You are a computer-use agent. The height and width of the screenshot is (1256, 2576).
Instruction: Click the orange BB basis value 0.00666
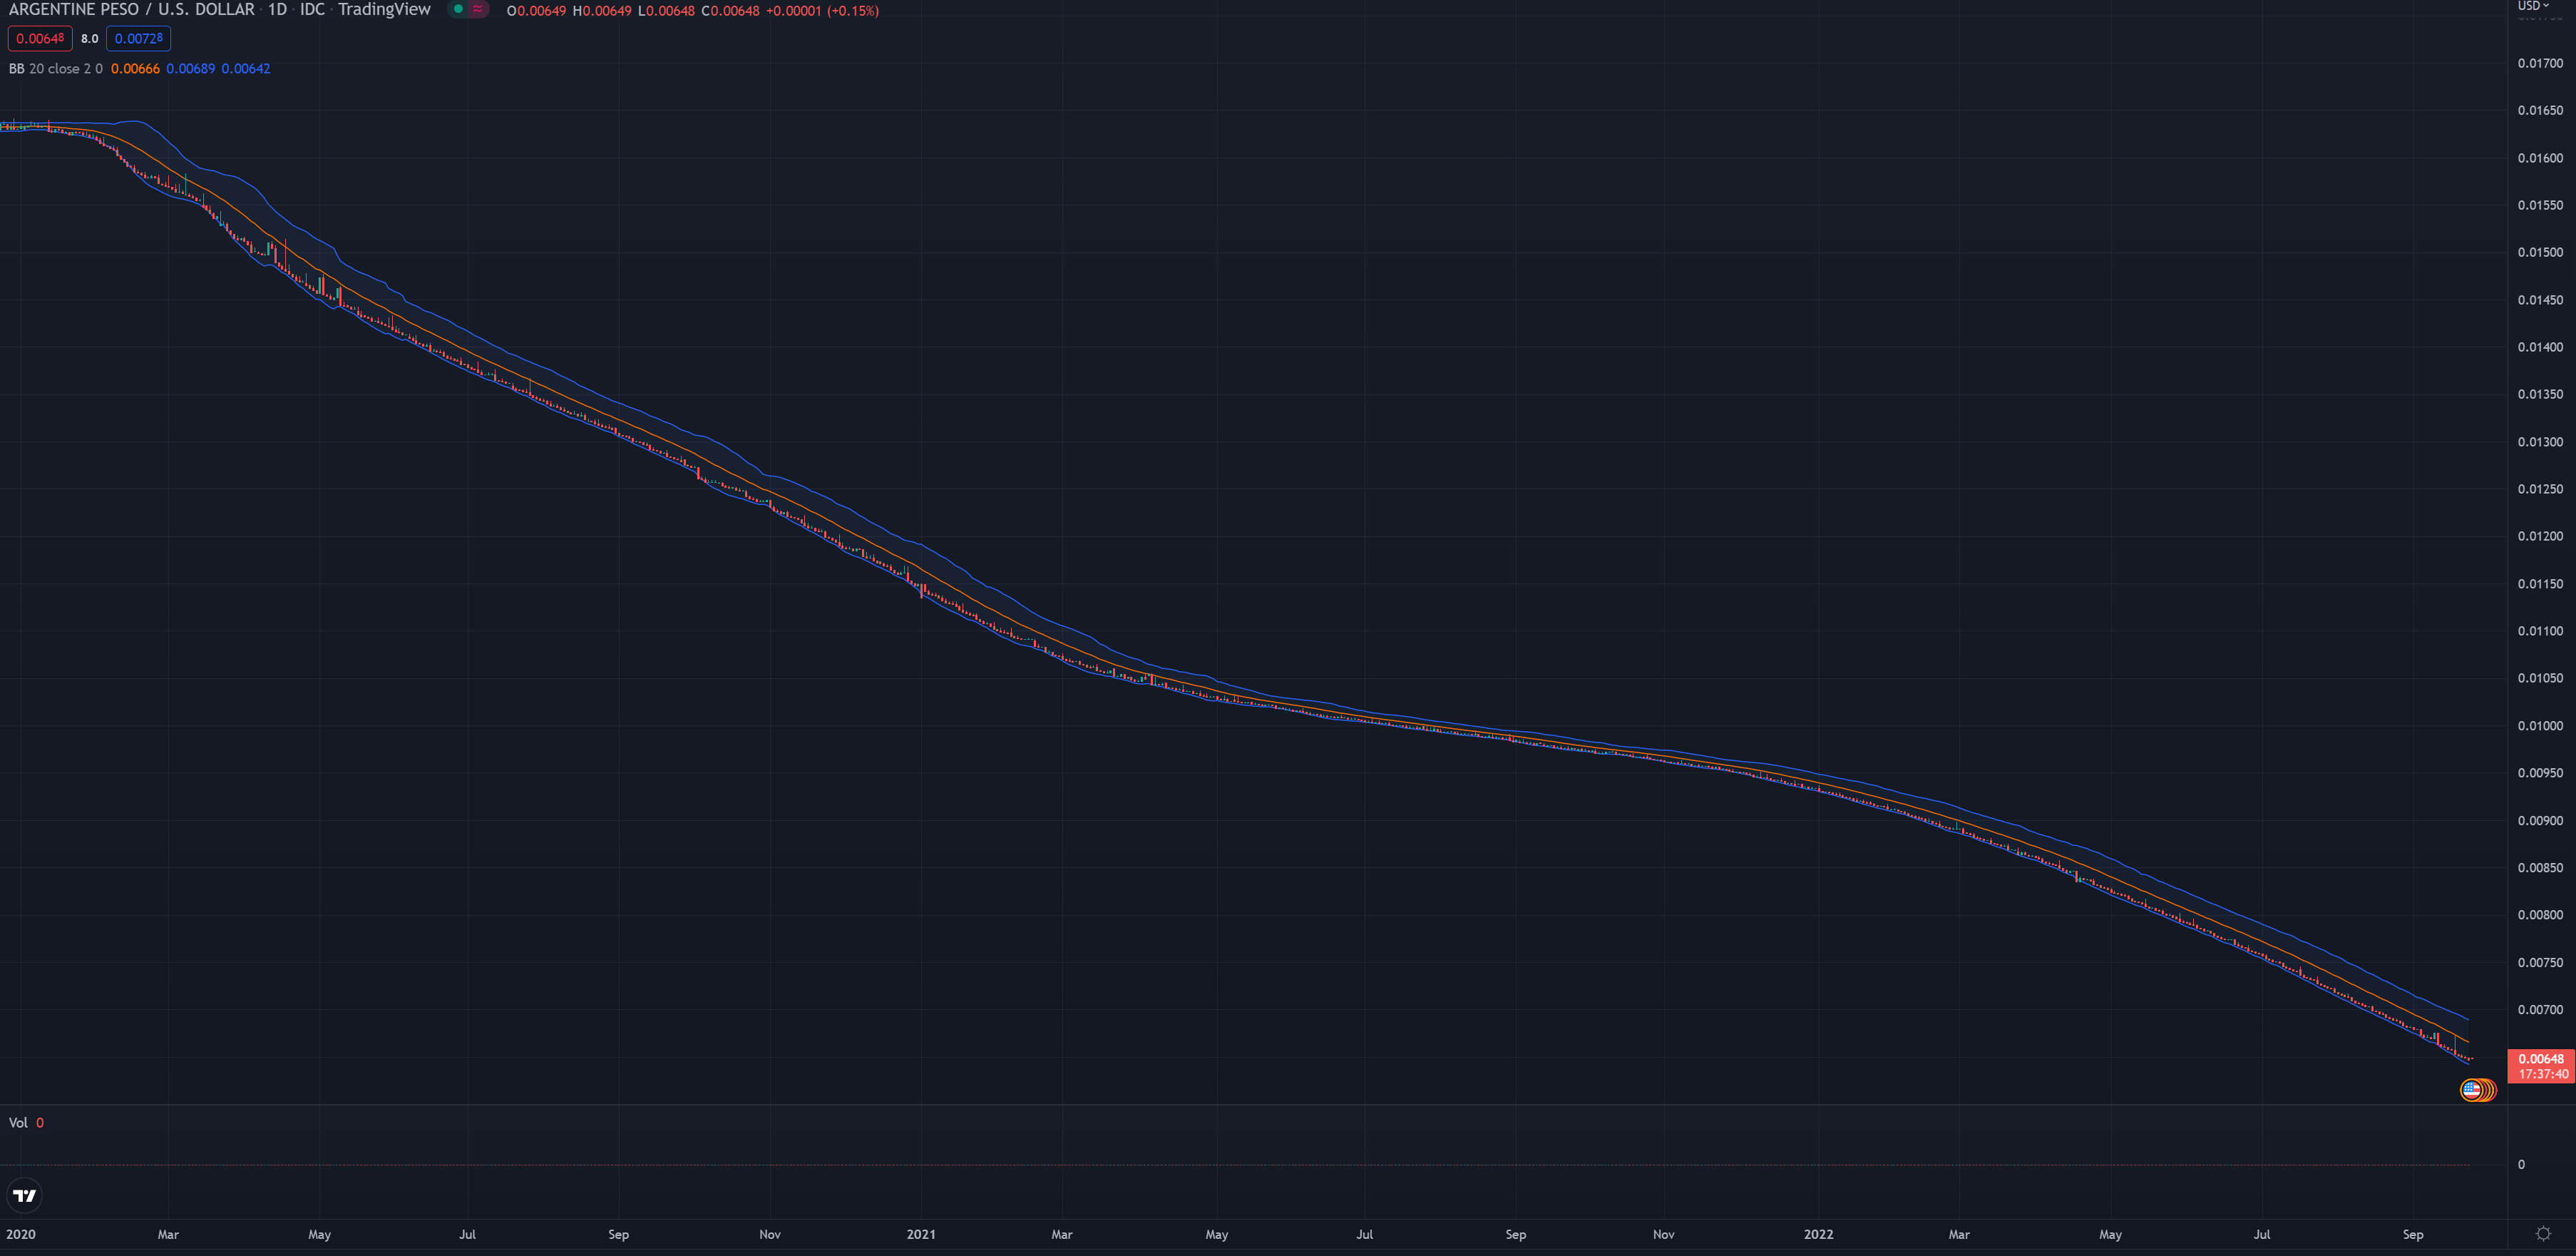coord(135,69)
